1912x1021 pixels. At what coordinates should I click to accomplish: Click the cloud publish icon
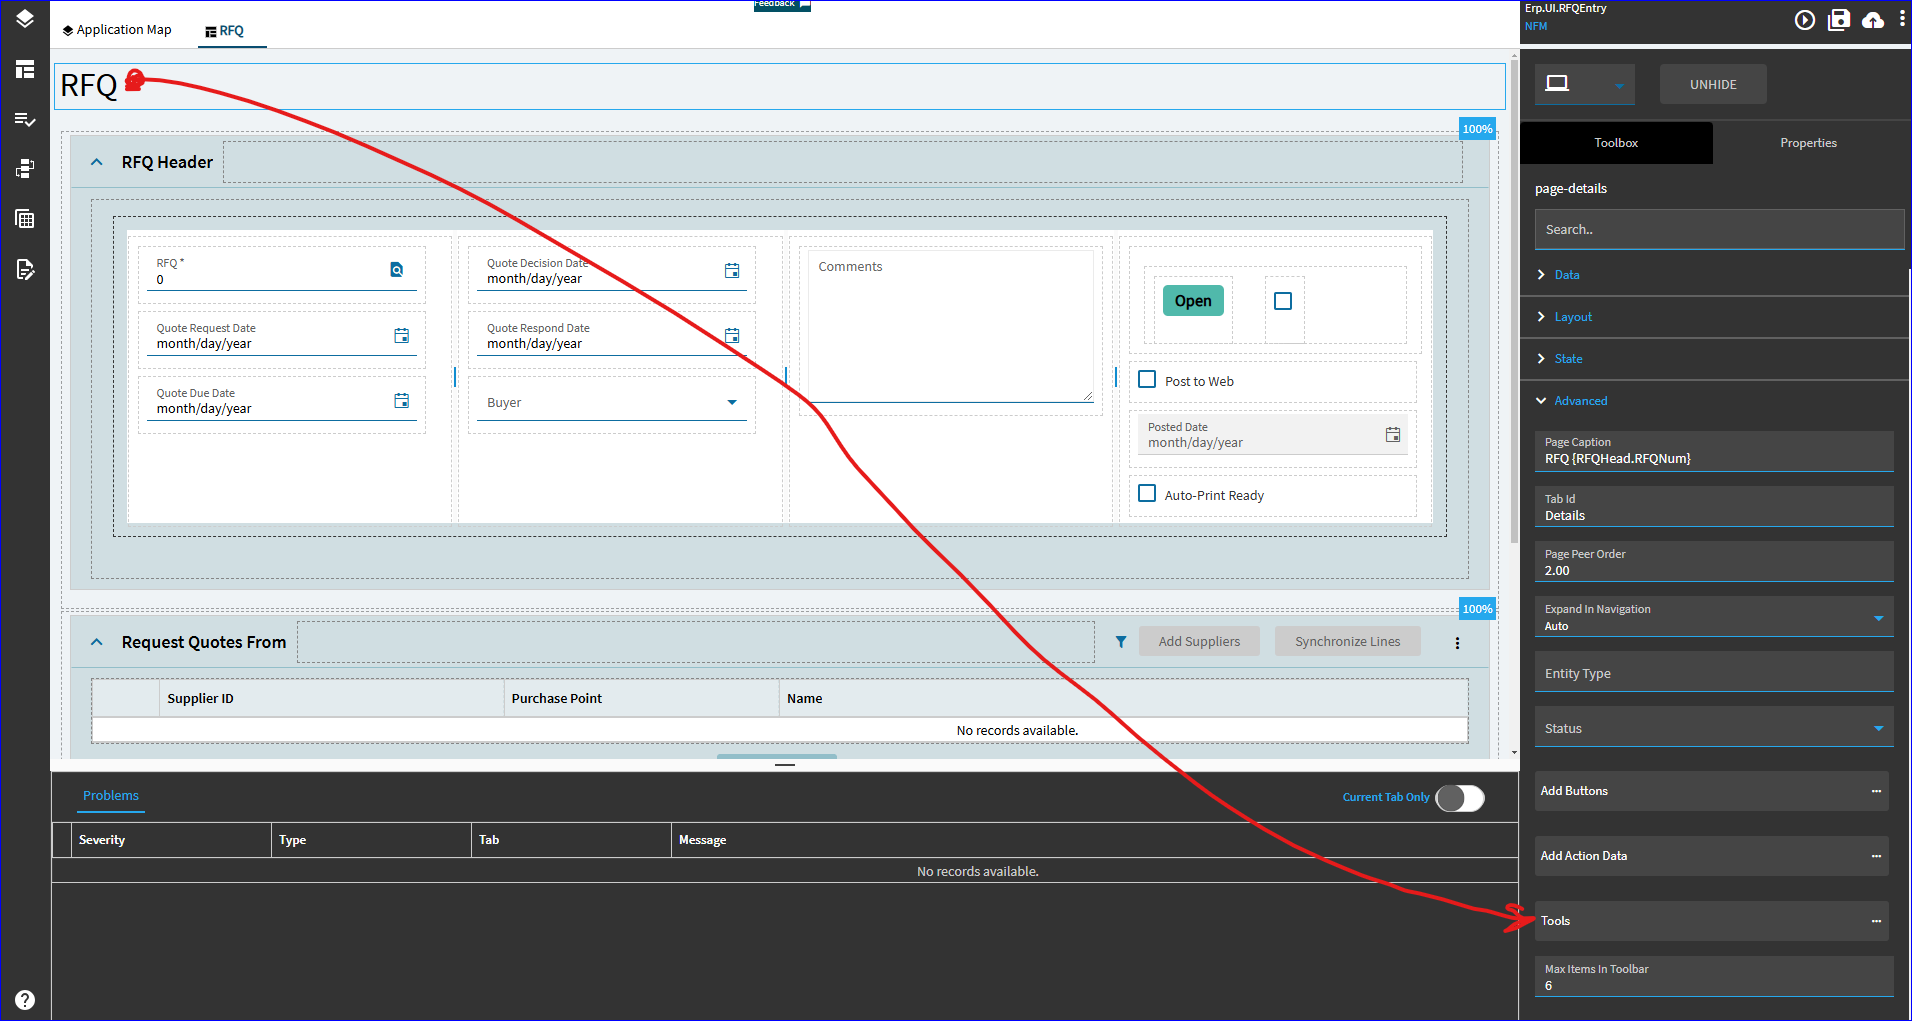click(1873, 20)
